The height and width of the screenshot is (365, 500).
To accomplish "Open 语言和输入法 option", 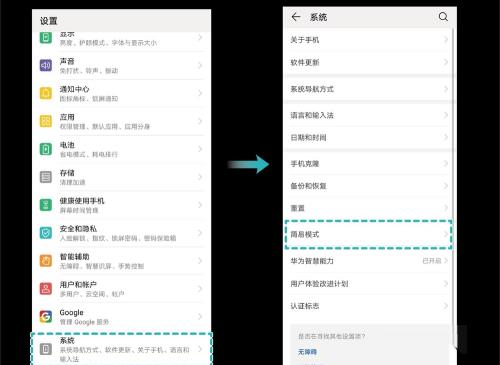I will (368, 115).
